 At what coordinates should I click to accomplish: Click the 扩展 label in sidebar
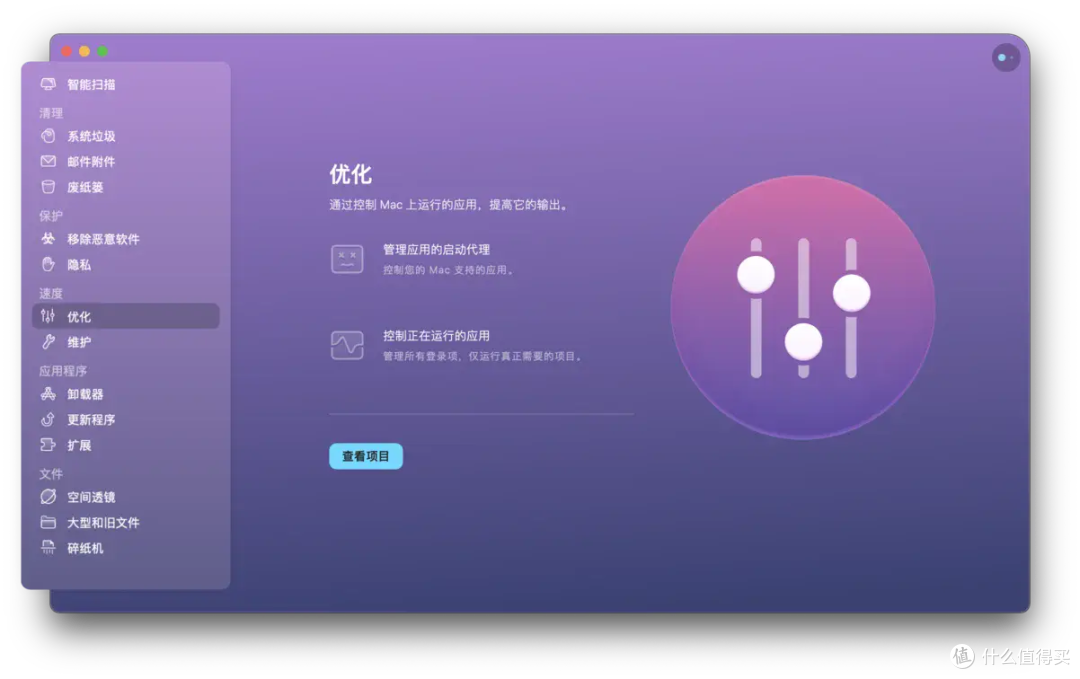[79, 445]
